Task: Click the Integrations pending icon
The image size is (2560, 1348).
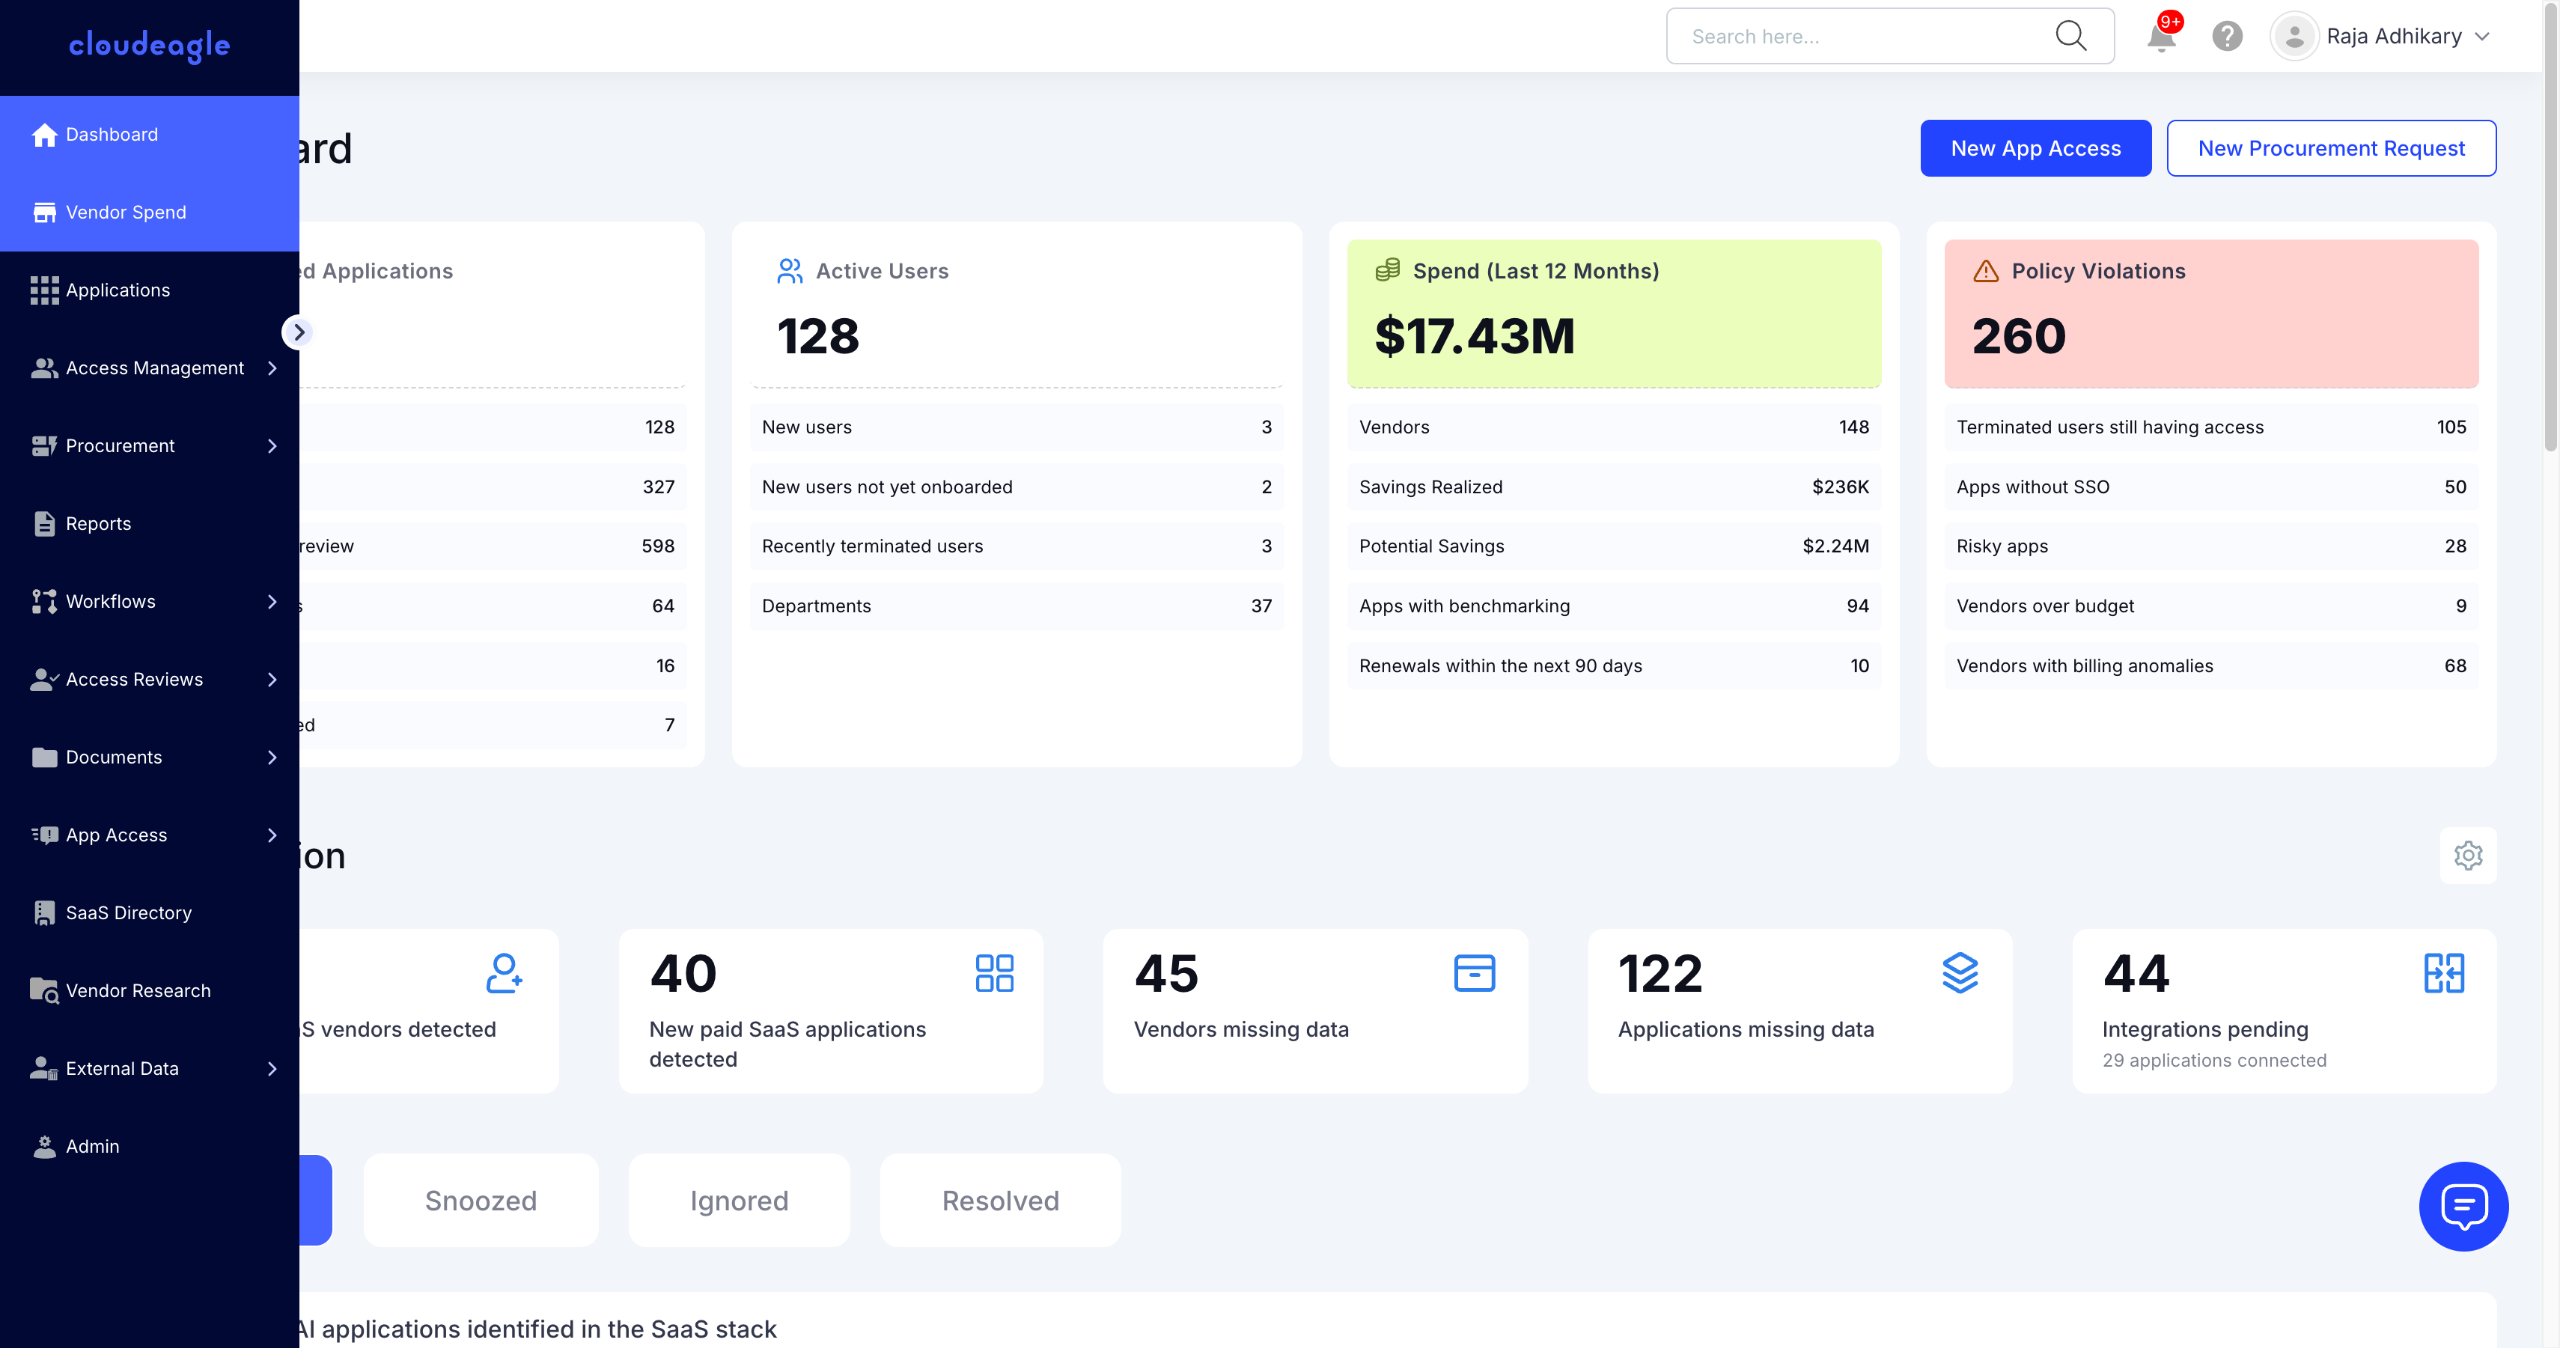Action: 2443,973
